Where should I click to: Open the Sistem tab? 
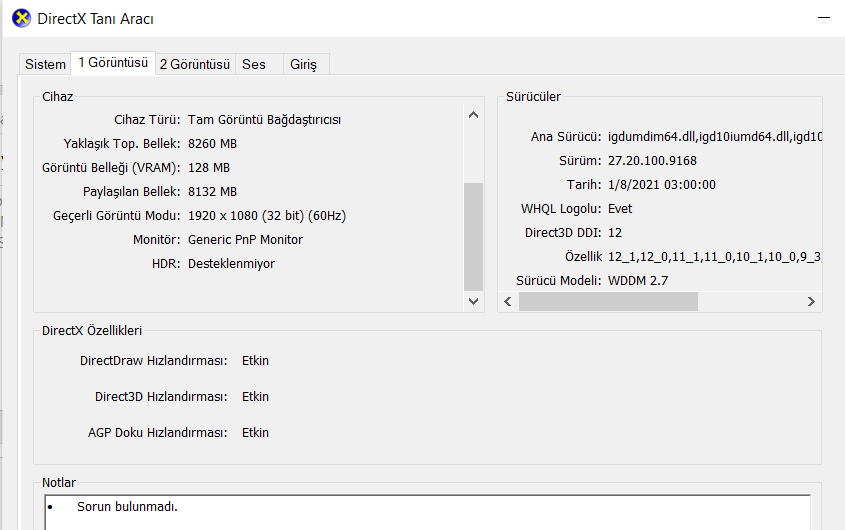coord(45,64)
